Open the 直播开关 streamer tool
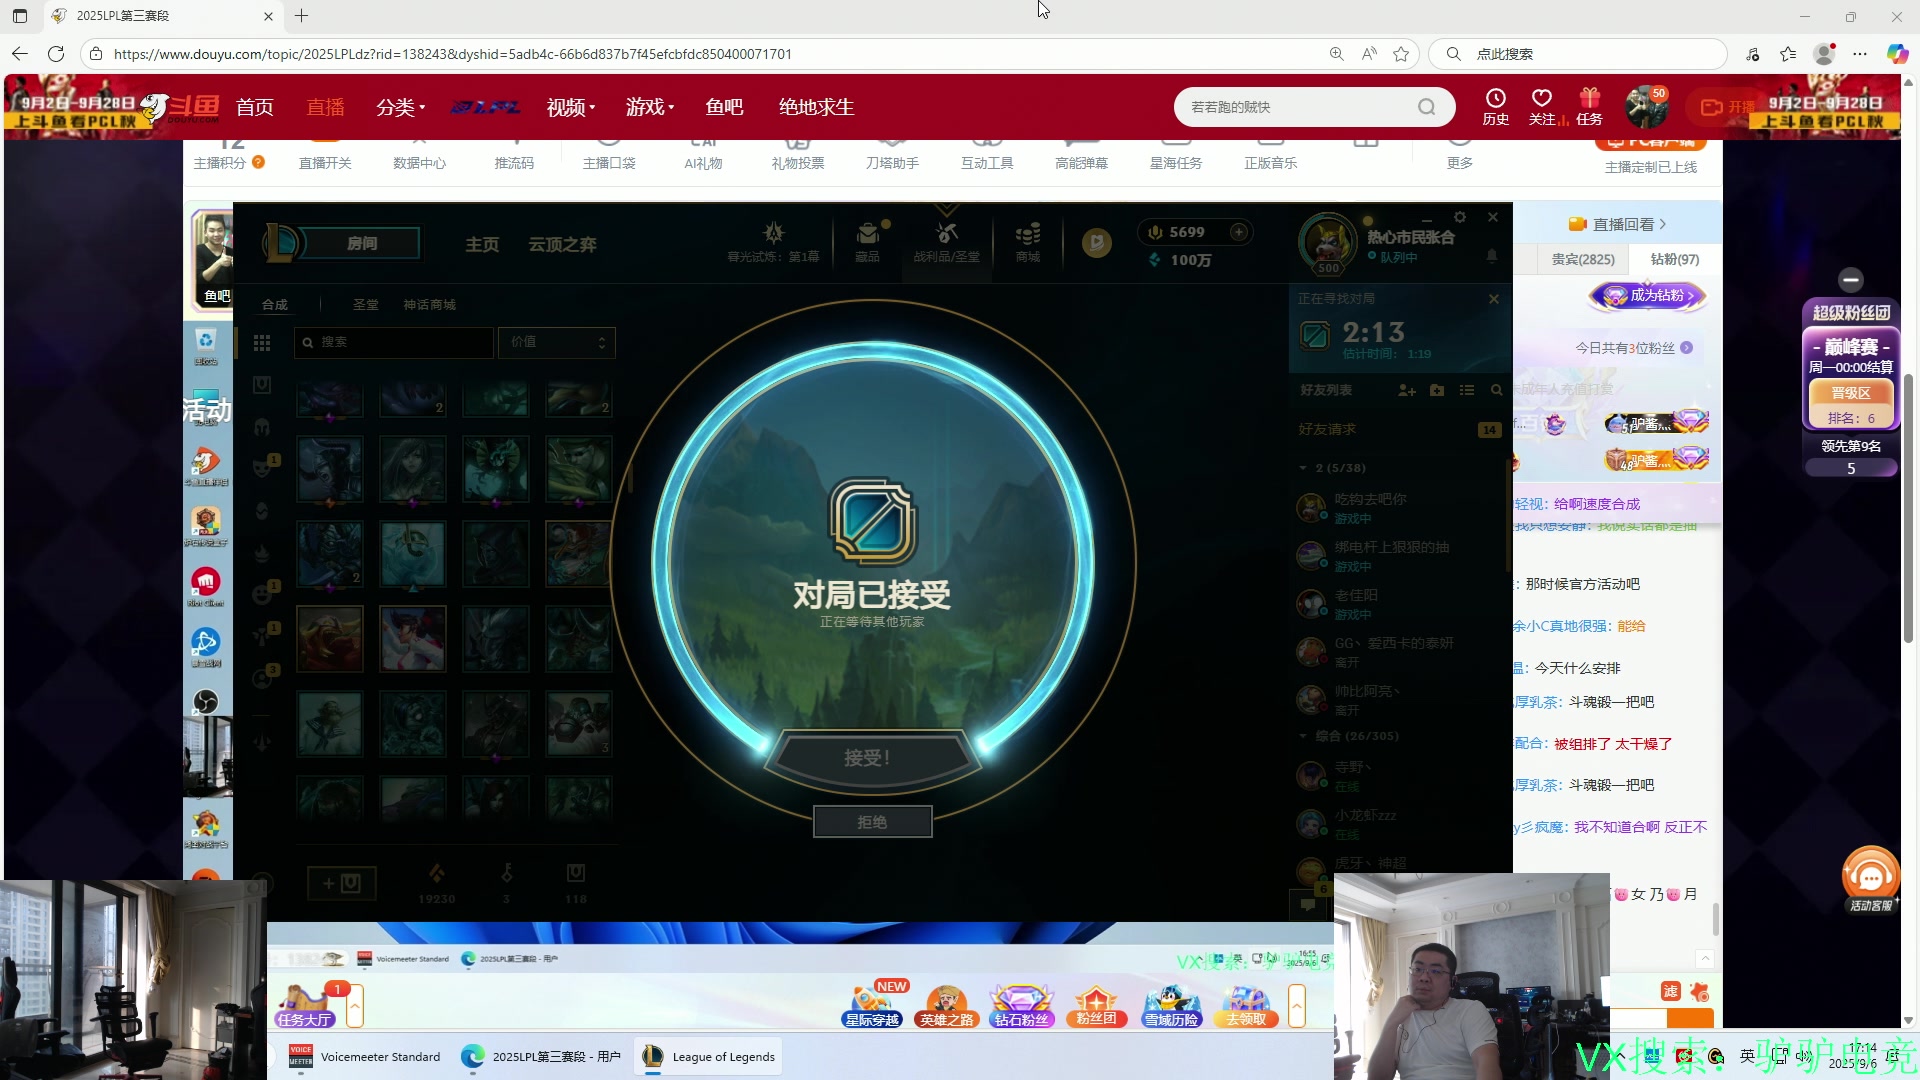 pyautogui.click(x=325, y=163)
